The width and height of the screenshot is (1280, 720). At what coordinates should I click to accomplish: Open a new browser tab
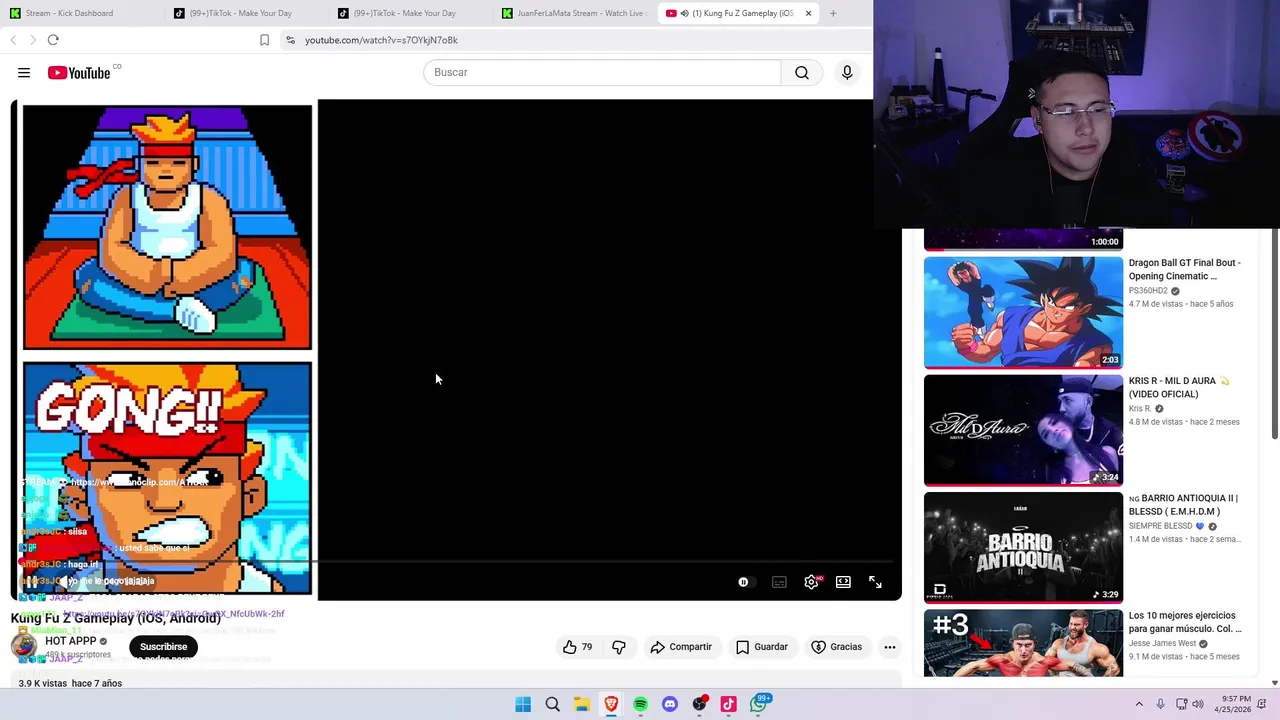pos(833,13)
